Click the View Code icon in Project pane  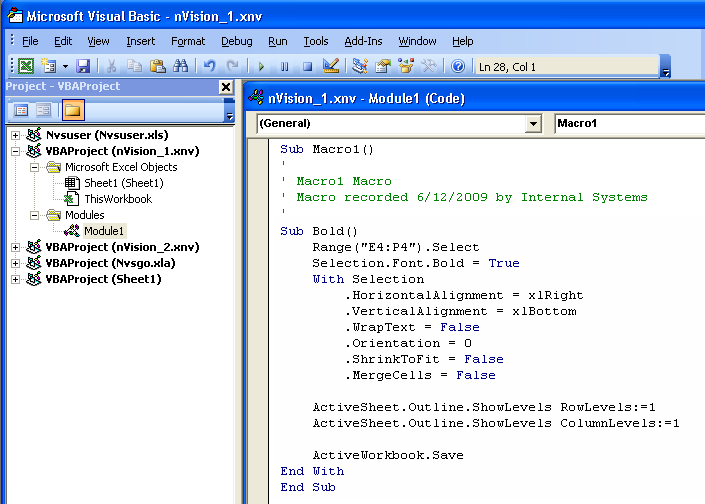pos(21,110)
